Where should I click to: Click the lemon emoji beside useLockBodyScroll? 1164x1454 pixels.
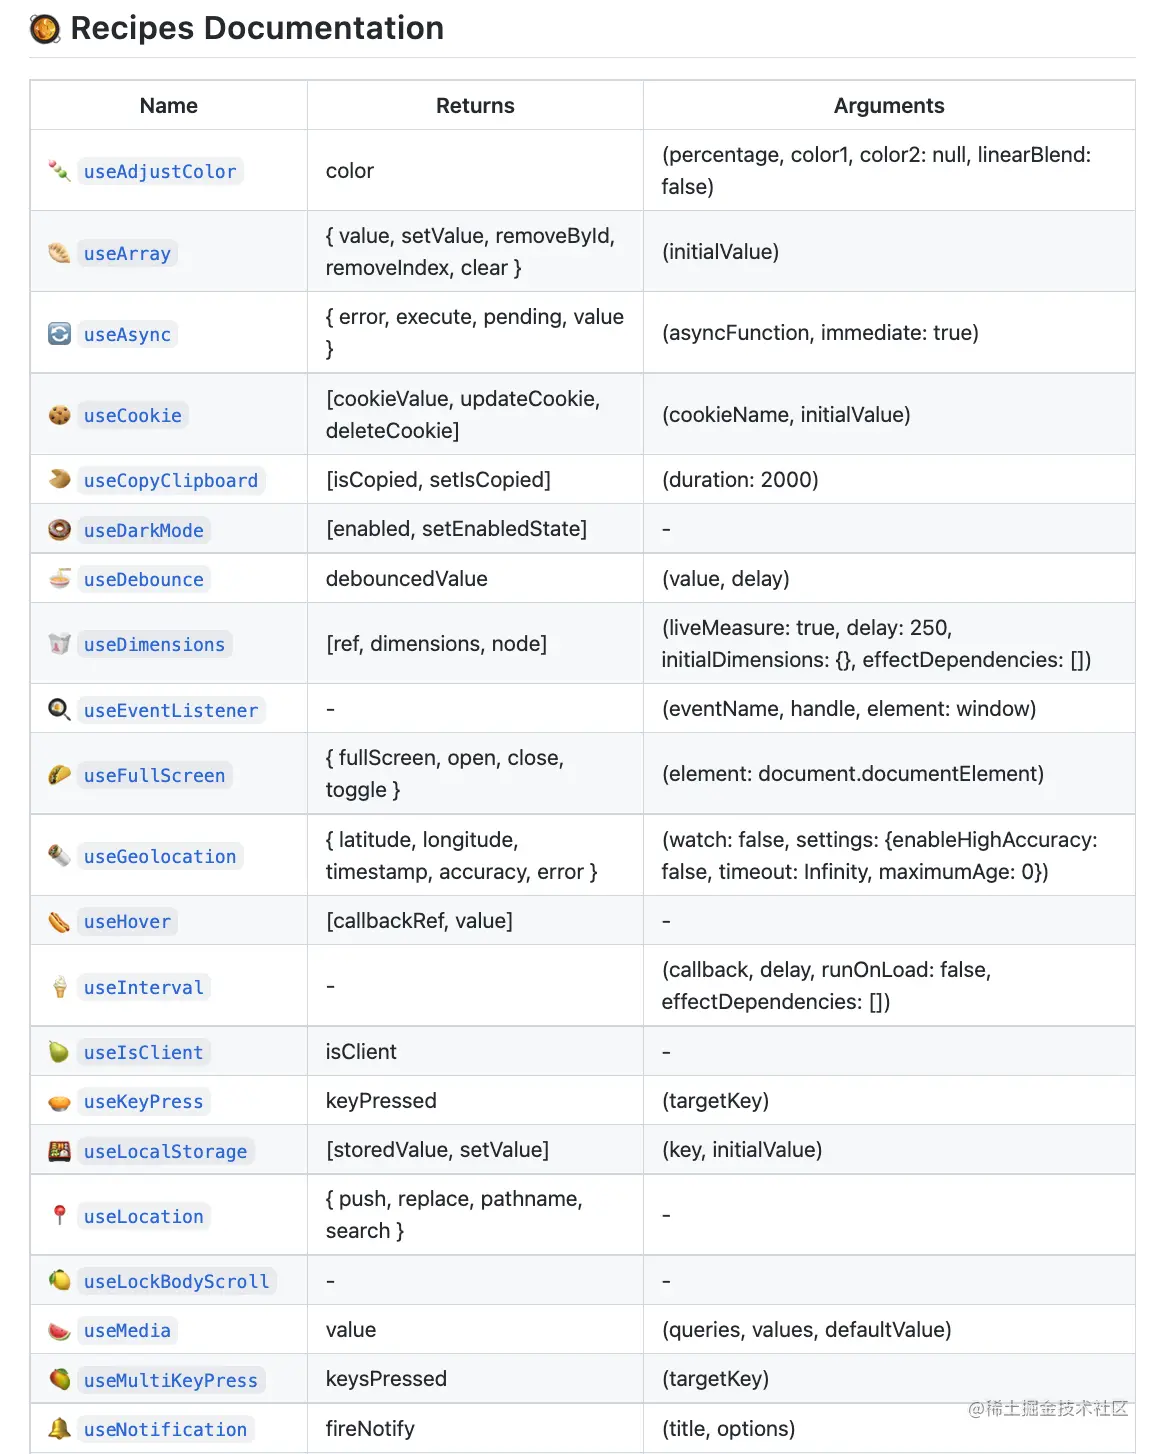(60, 1281)
